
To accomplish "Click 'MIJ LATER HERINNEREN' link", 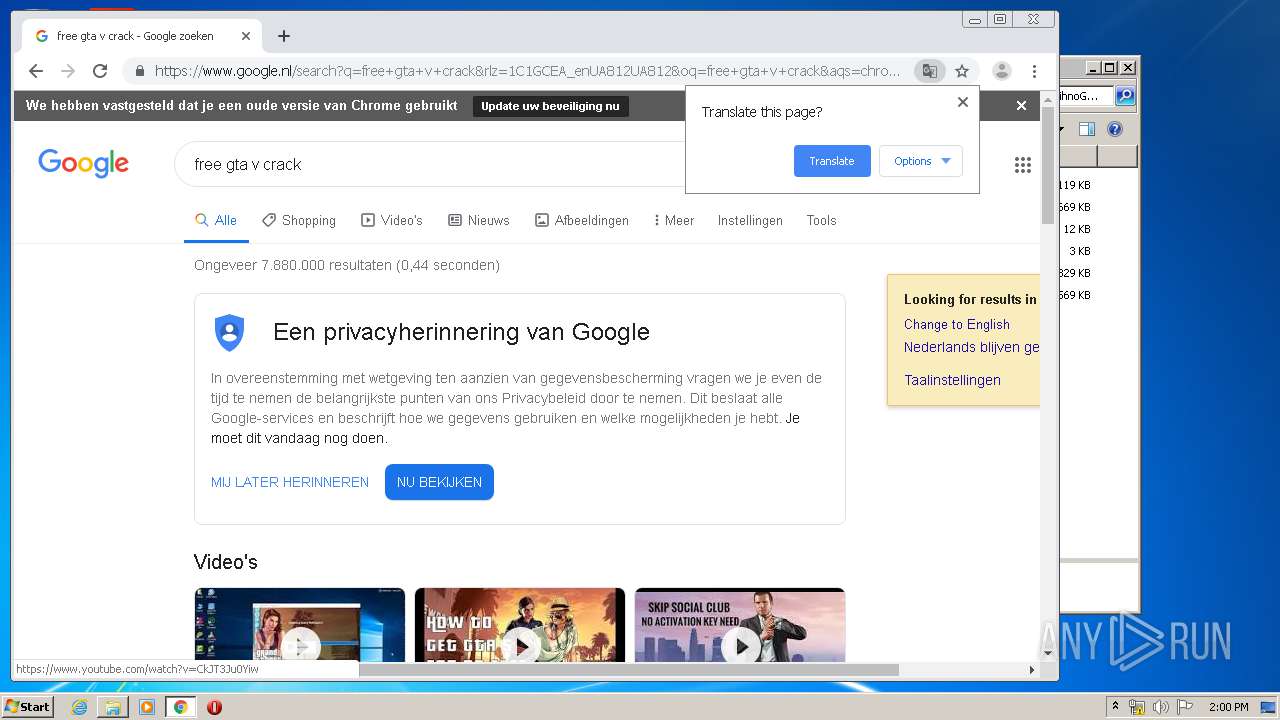I will (x=290, y=482).
